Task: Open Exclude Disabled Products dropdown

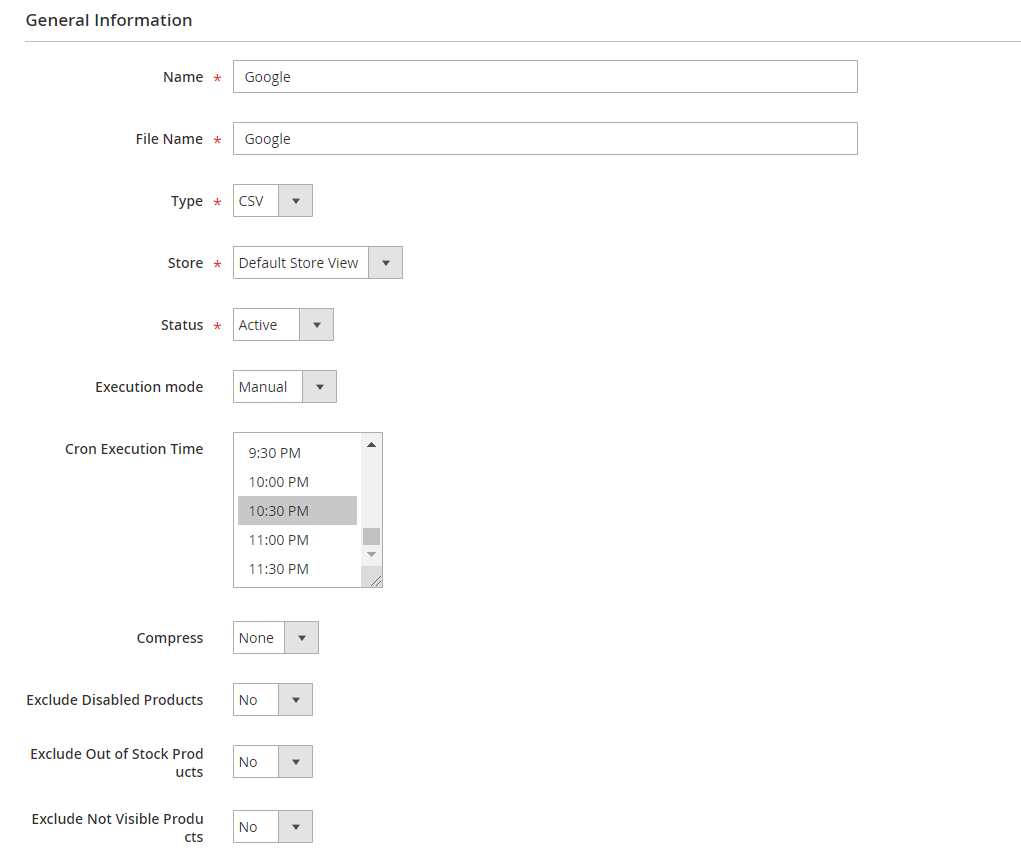Action: coord(273,700)
